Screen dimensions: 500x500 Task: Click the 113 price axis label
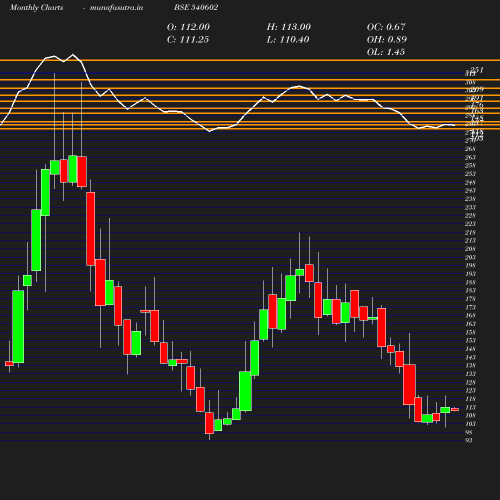[x=470, y=407]
